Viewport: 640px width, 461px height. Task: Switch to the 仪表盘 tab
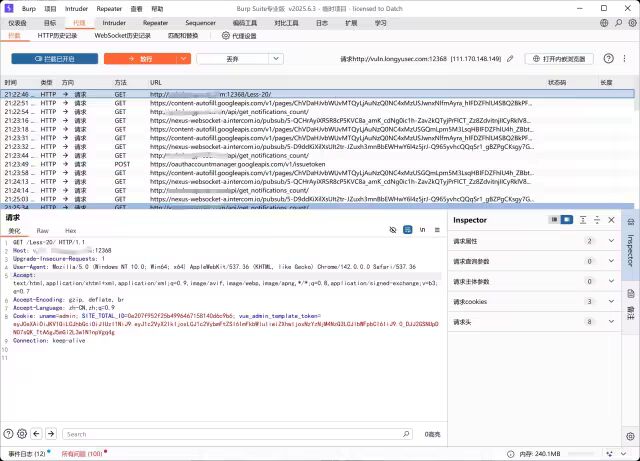17,23
